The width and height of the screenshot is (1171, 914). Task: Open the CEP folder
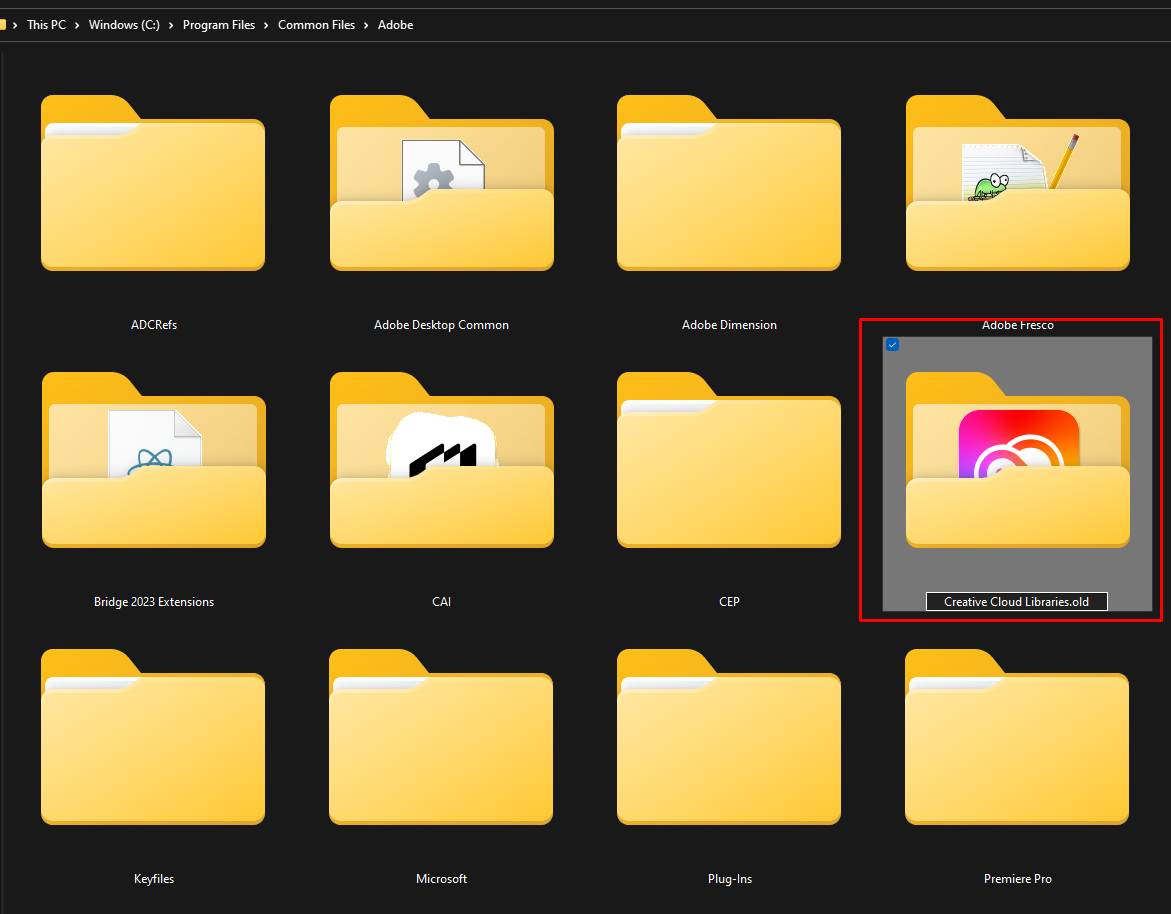pyautogui.click(x=729, y=460)
